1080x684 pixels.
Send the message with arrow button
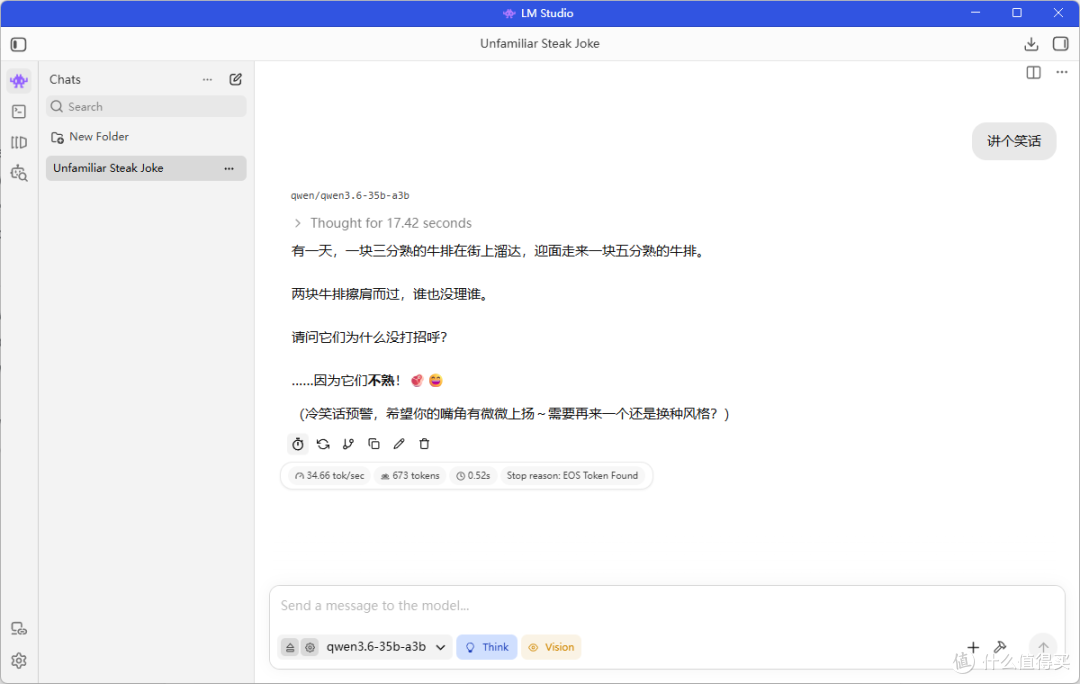pyautogui.click(x=1043, y=647)
